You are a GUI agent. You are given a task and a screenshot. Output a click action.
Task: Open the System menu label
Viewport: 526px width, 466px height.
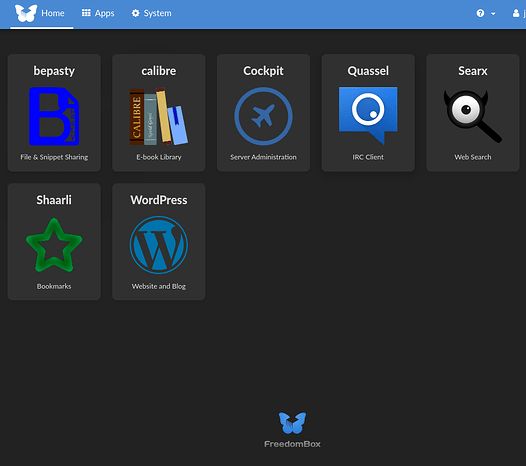click(157, 13)
